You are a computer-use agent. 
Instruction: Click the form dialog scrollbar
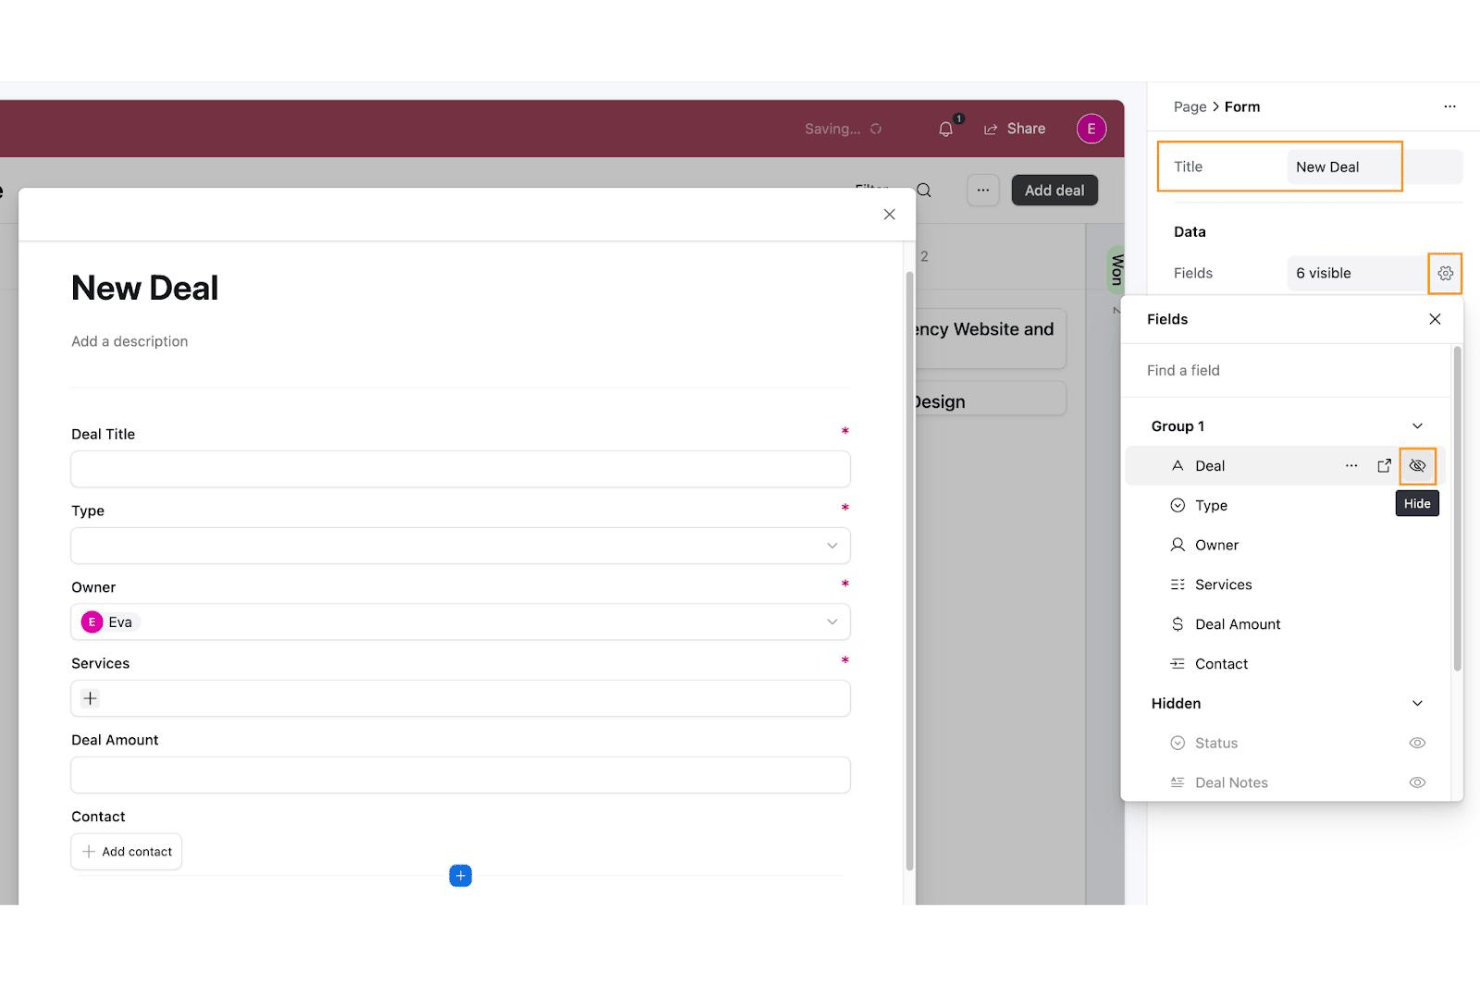coord(909,571)
